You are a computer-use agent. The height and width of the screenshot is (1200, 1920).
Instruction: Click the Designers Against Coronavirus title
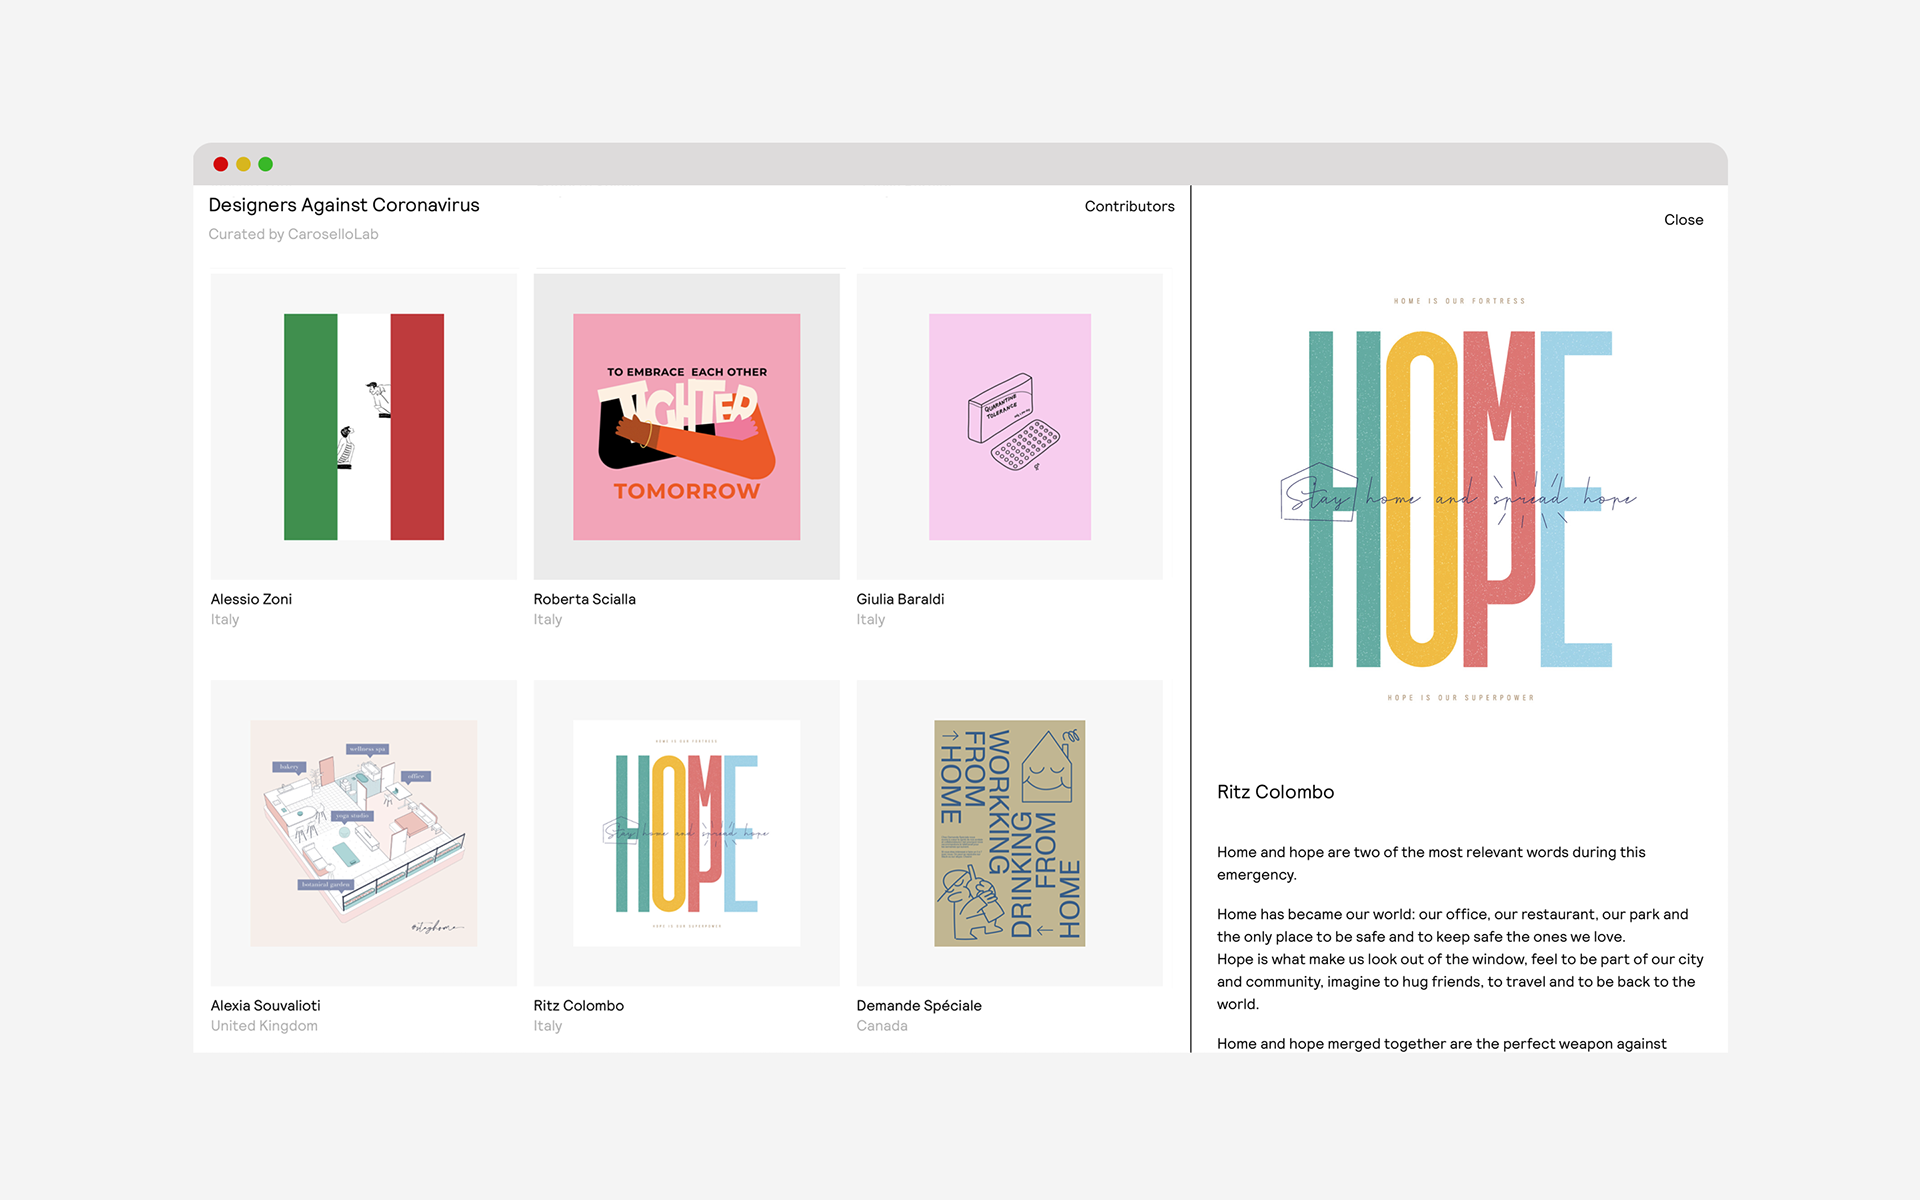click(344, 205)
